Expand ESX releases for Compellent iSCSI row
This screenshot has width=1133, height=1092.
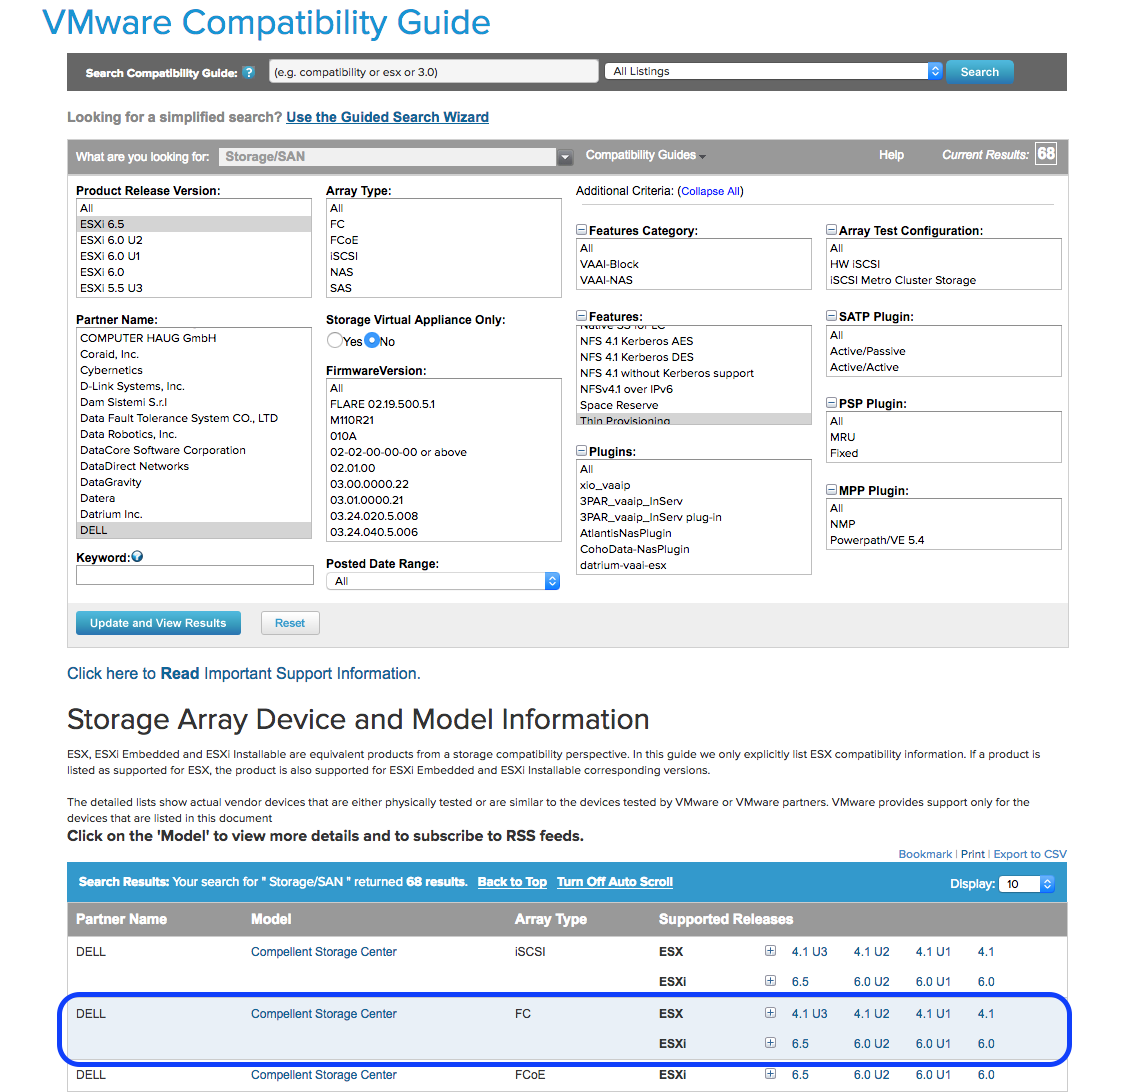pos(770,950)
